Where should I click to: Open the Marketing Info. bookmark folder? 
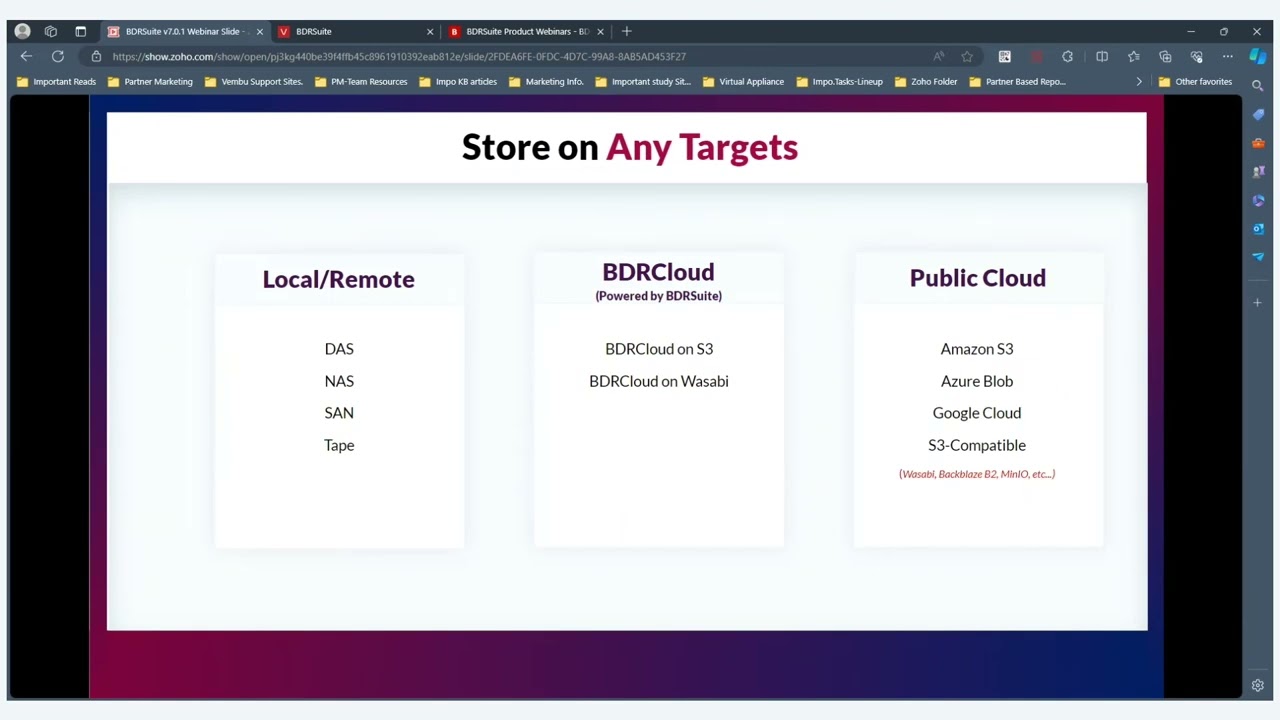point(546,82)
